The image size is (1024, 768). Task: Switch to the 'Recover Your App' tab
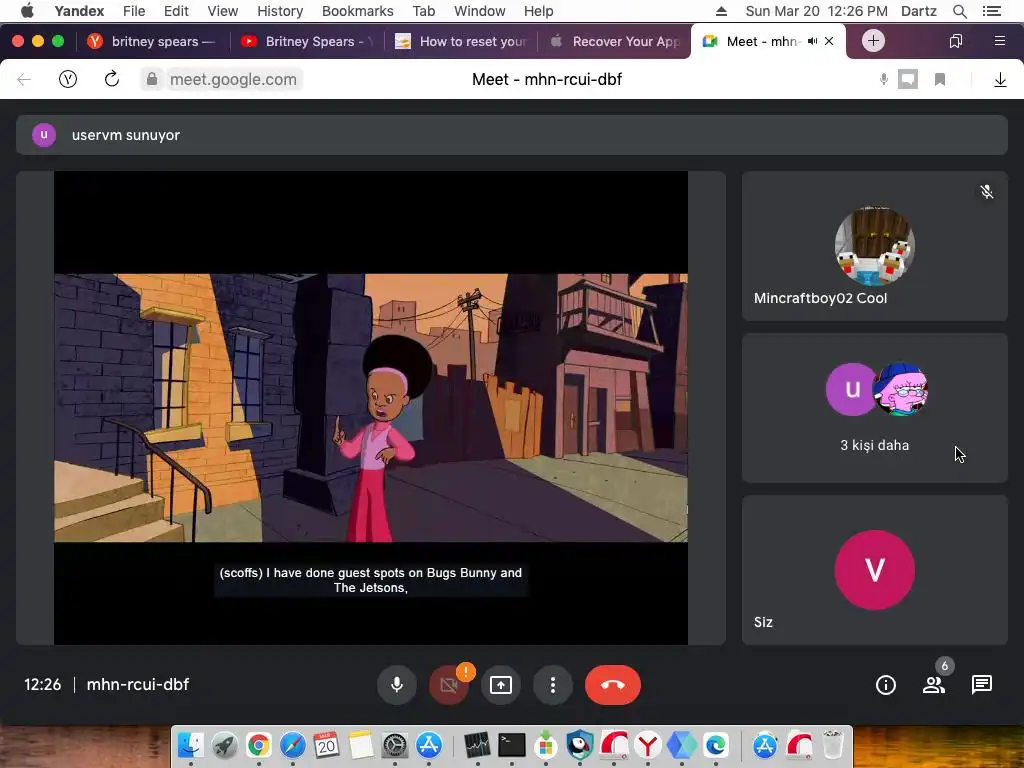tap(615, 41)
